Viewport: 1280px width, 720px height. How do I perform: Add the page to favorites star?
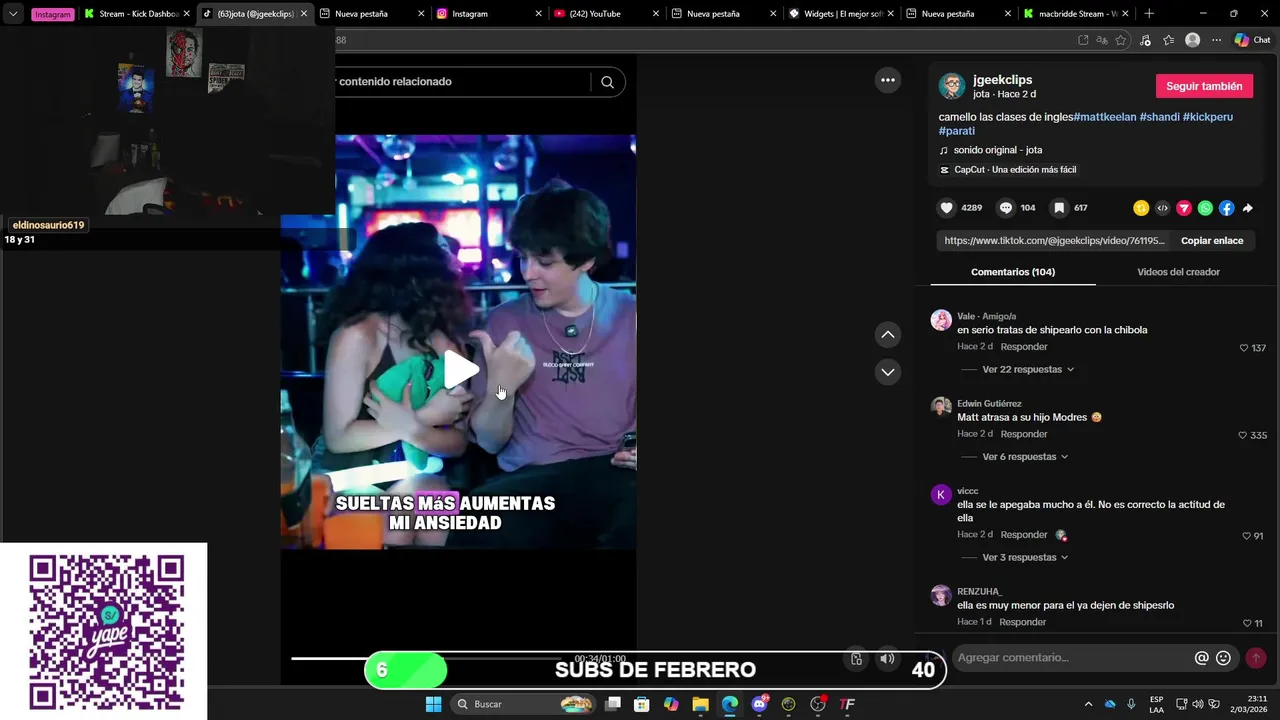tap(1121, 40)
